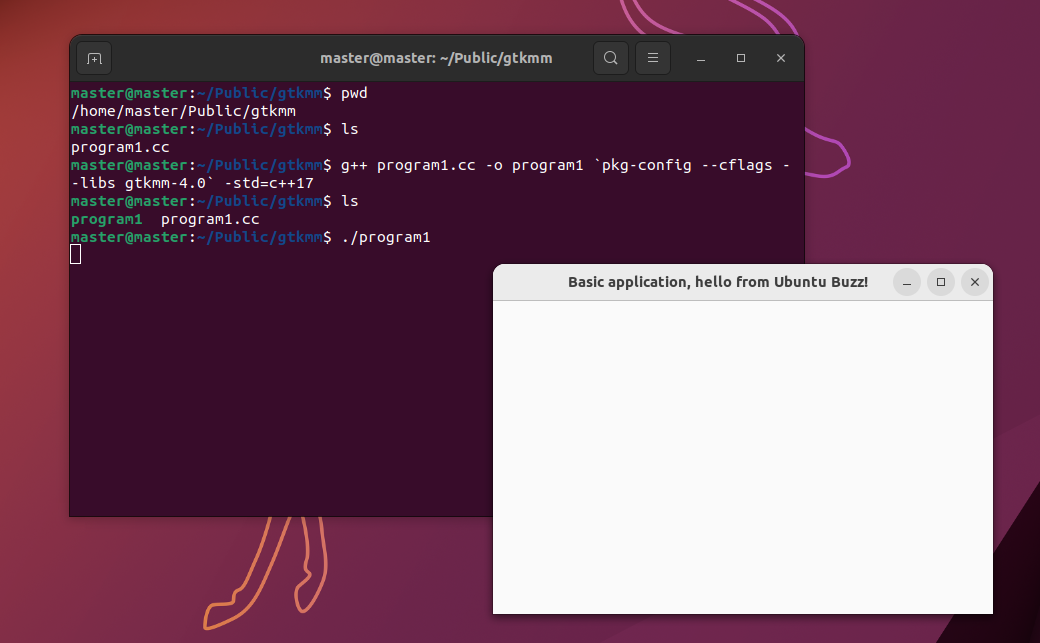
Task: Open a new terminal tab icon
Action: tap(94, 58)
